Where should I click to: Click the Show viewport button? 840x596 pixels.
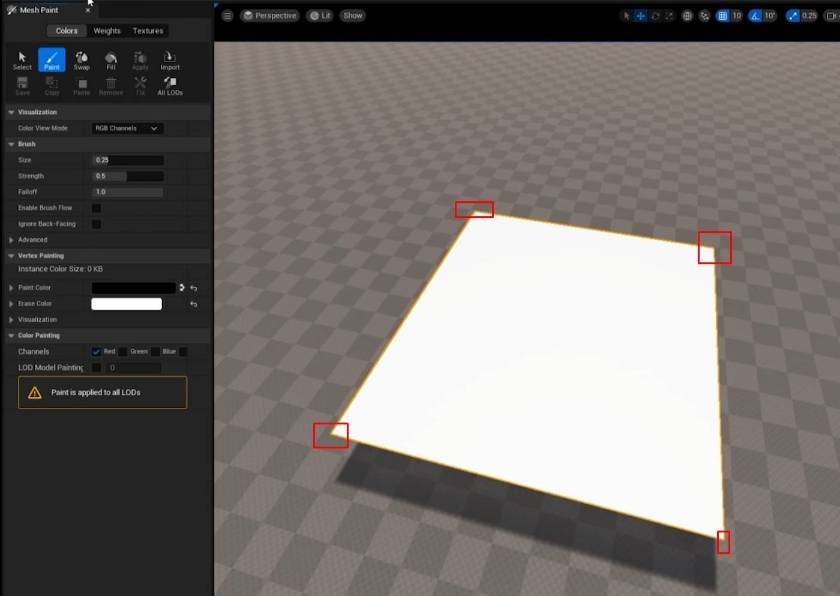click(x=353, y=16)
